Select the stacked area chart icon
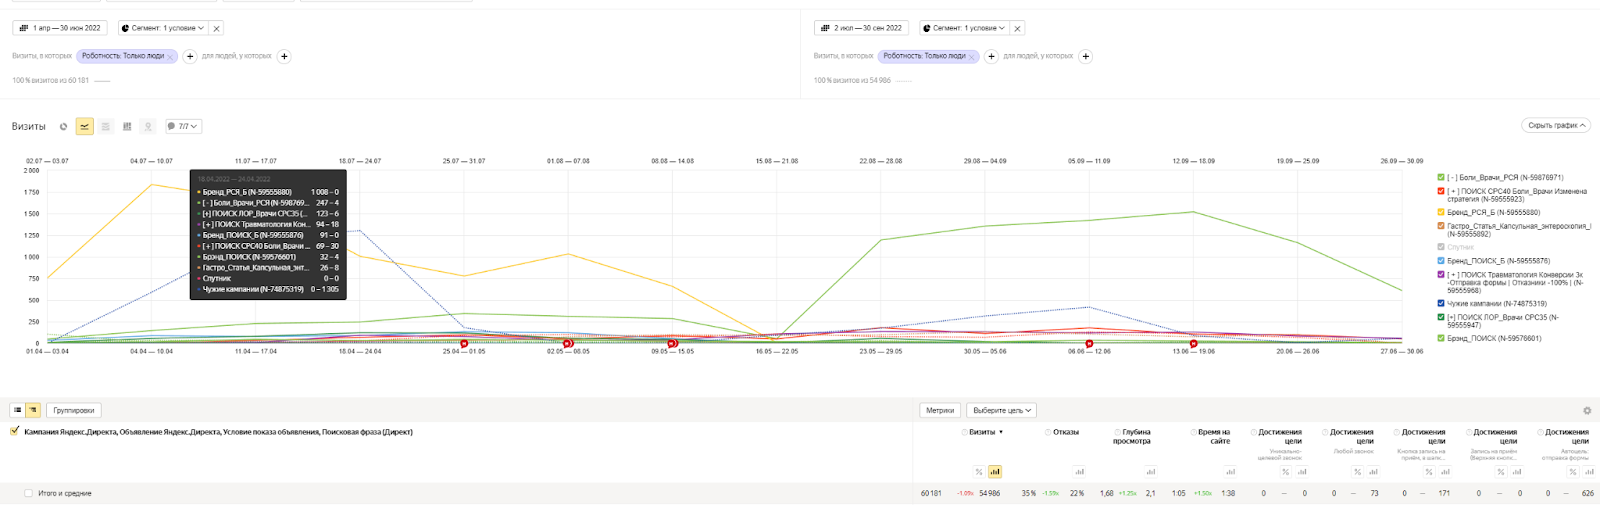 (x=105, y=127)
